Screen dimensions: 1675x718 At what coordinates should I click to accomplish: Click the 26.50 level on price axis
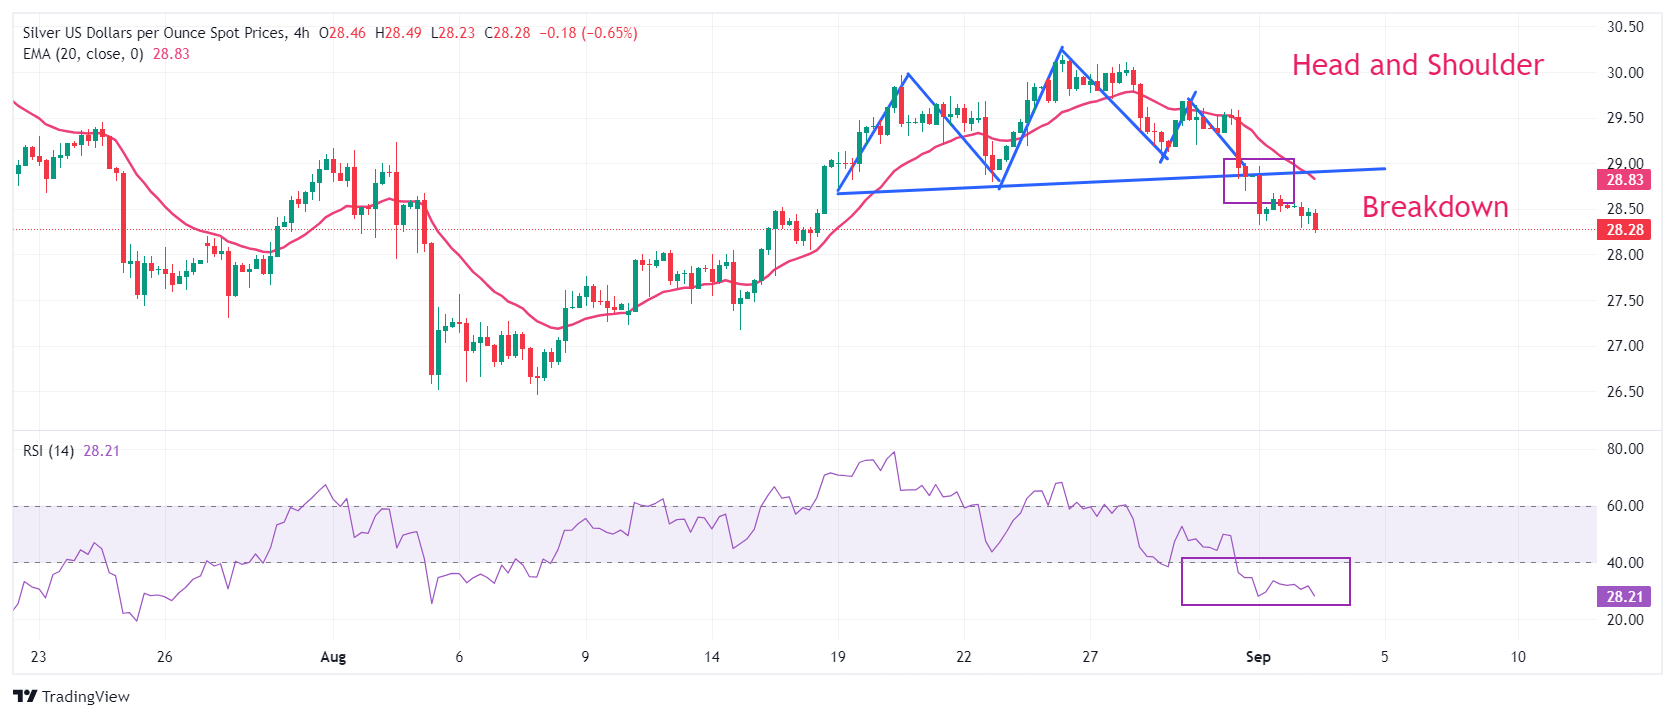click(x=1624, y=392)
